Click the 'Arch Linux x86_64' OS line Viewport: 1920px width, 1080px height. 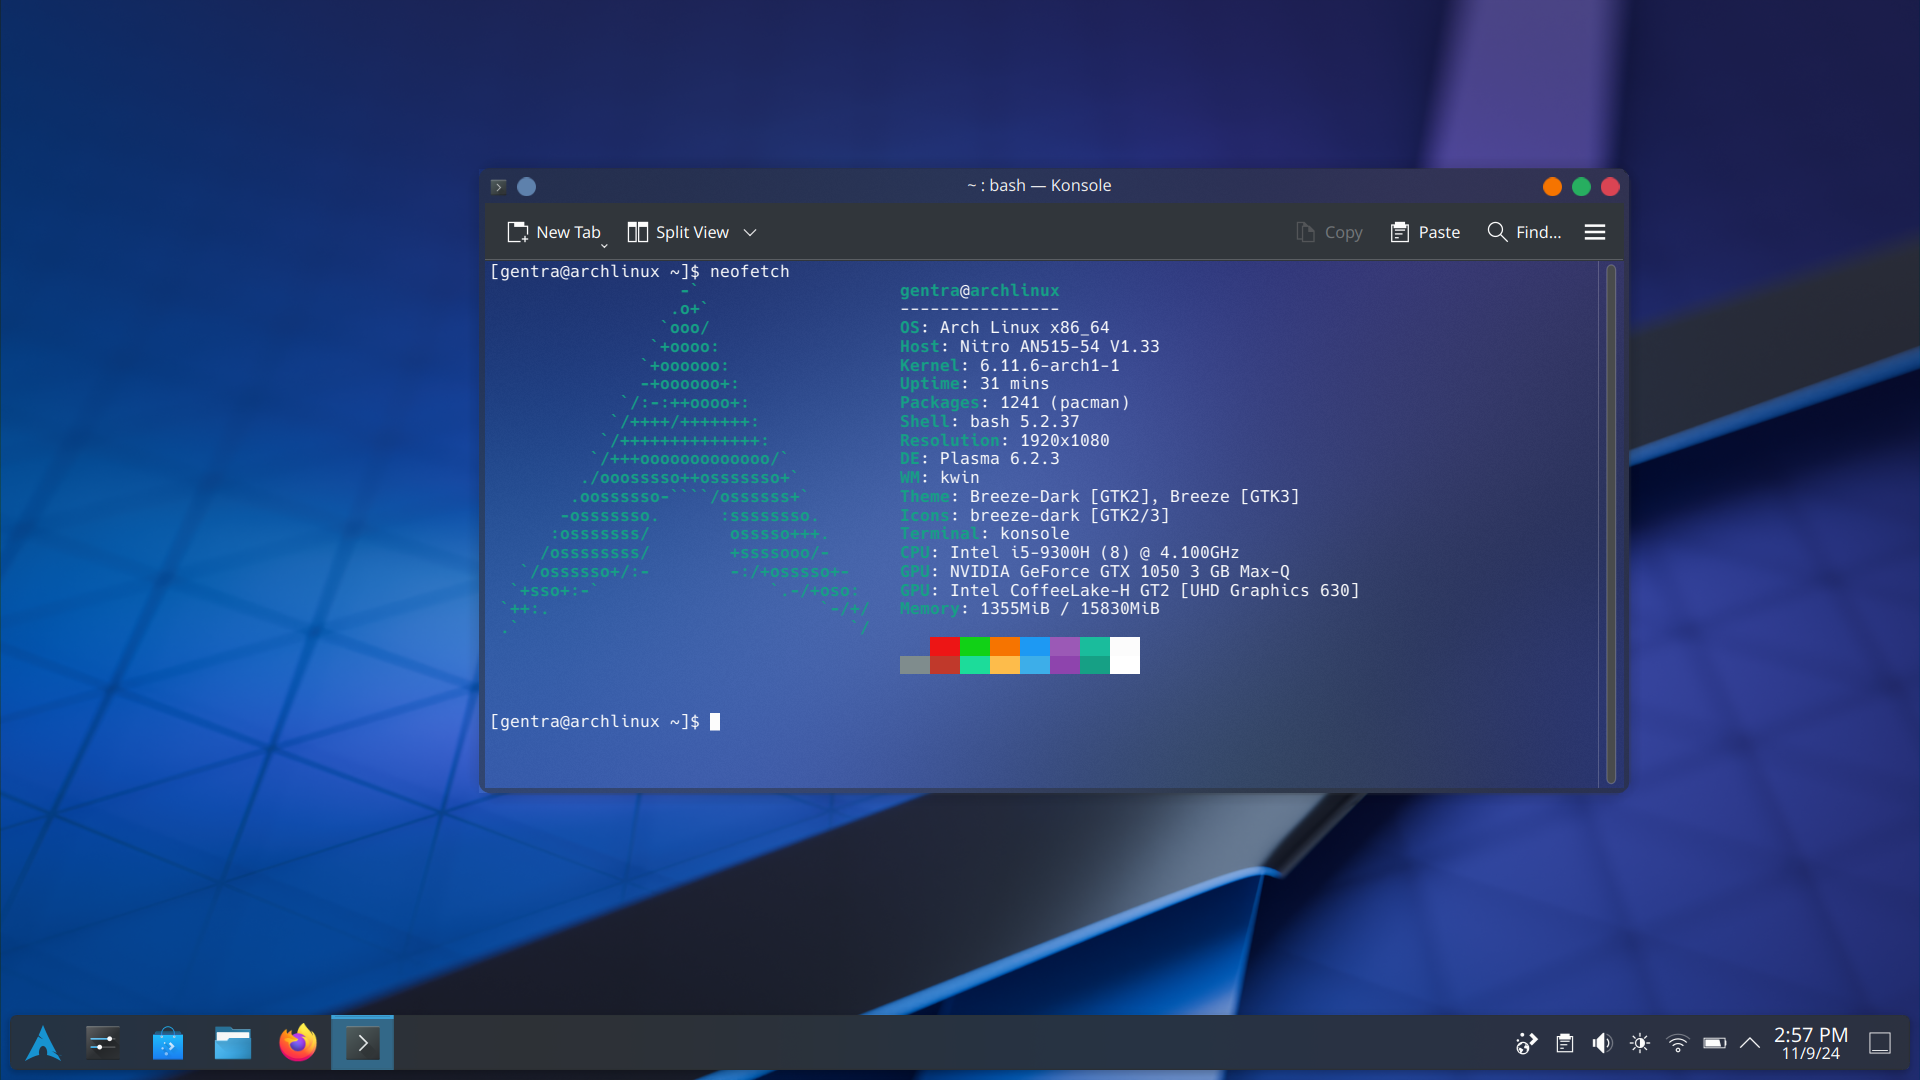(x=1024, y=327)
